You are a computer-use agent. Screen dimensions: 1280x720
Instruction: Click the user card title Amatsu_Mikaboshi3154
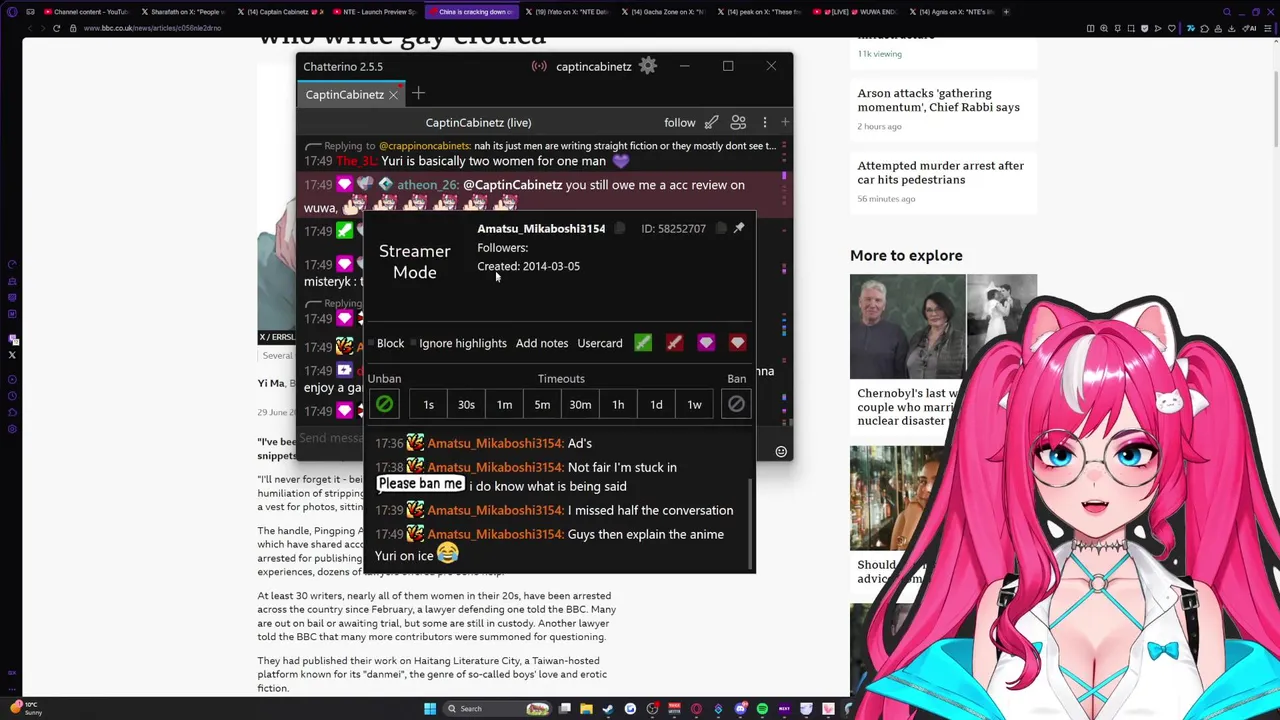(541, 229)
